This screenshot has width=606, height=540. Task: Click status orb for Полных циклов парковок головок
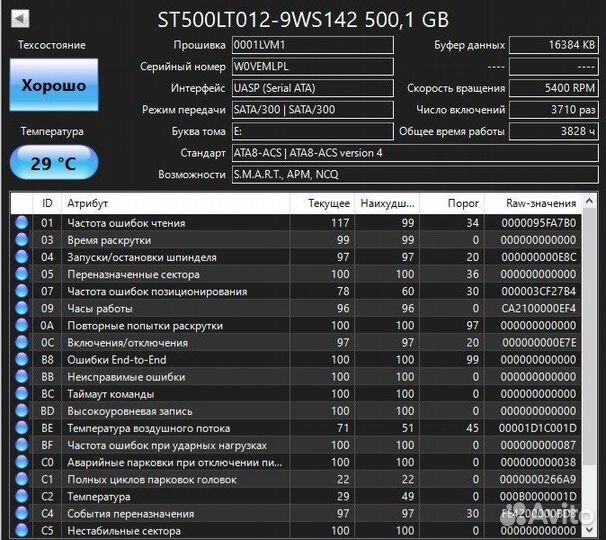coord(22,479)
